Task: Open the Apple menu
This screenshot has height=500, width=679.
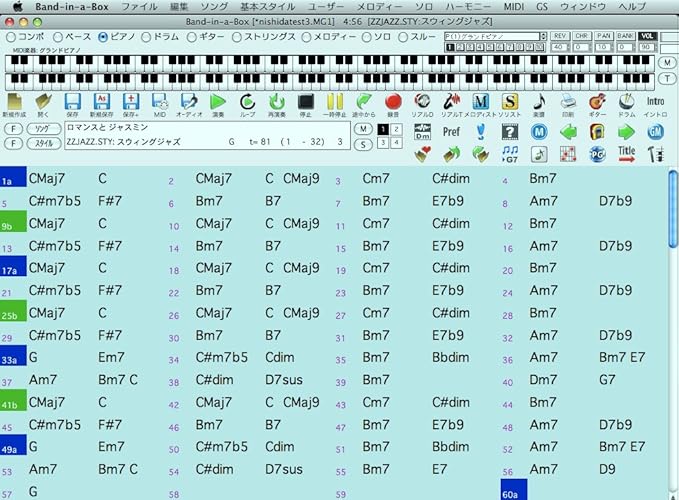Action: 18,6
